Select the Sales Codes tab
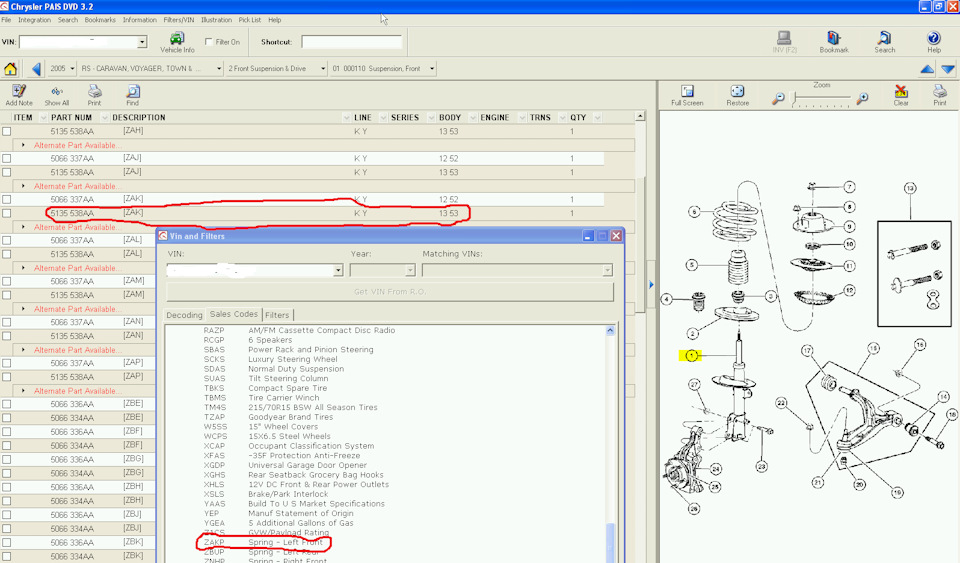 click(234, 314)
